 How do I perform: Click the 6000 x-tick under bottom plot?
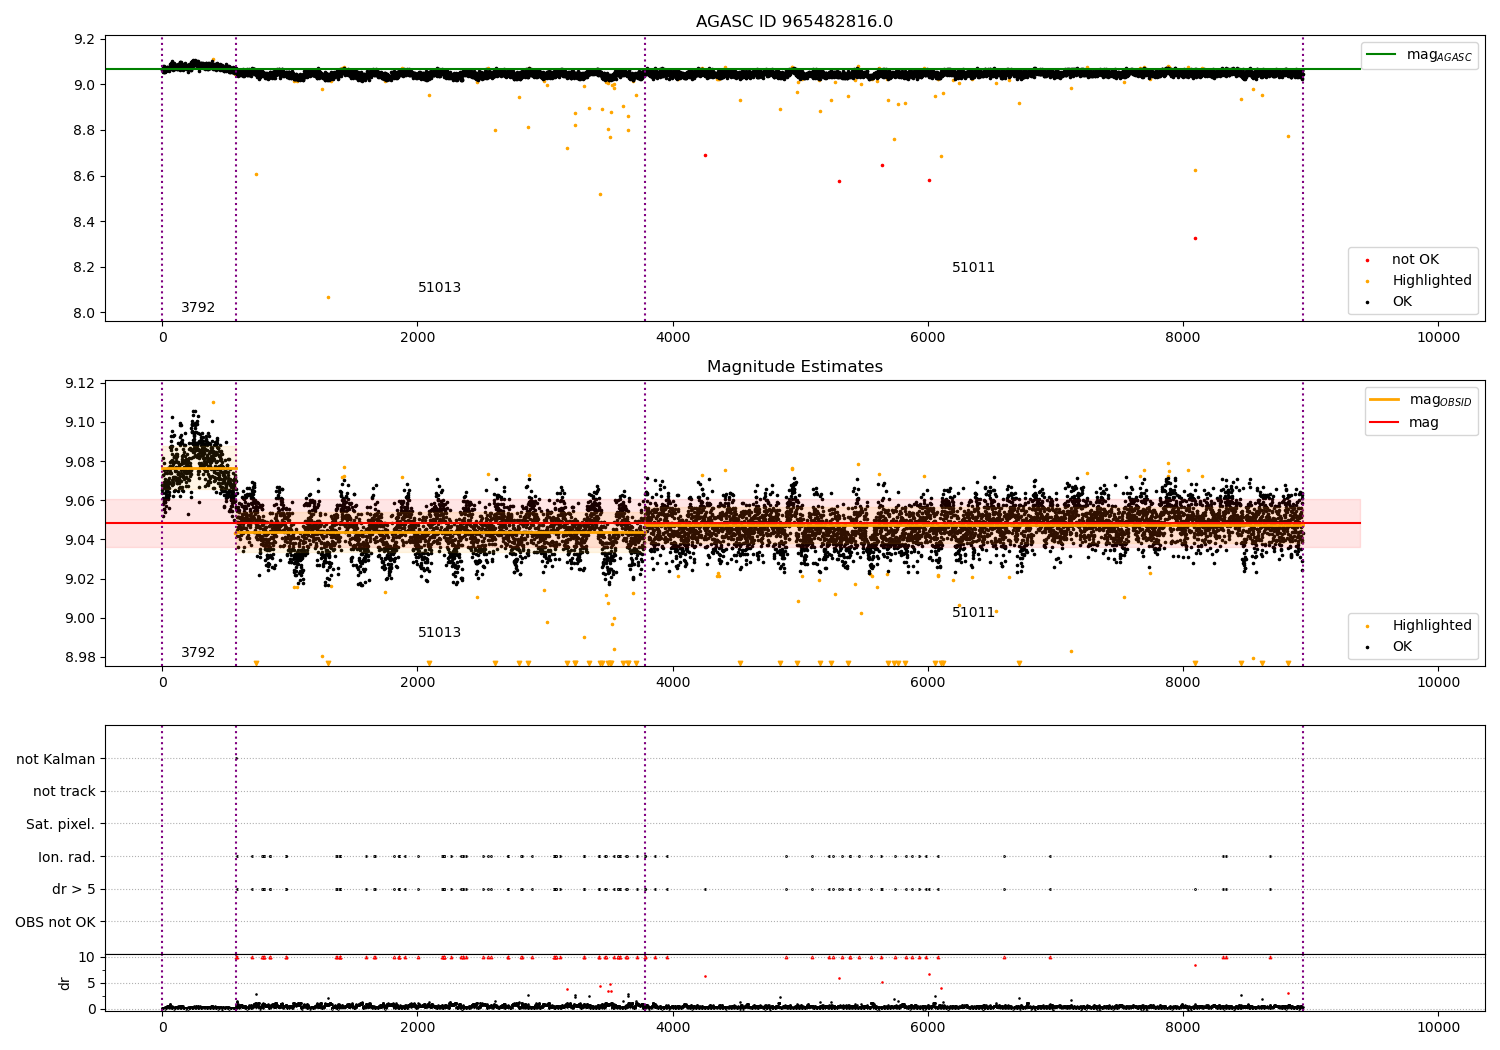928,1027
